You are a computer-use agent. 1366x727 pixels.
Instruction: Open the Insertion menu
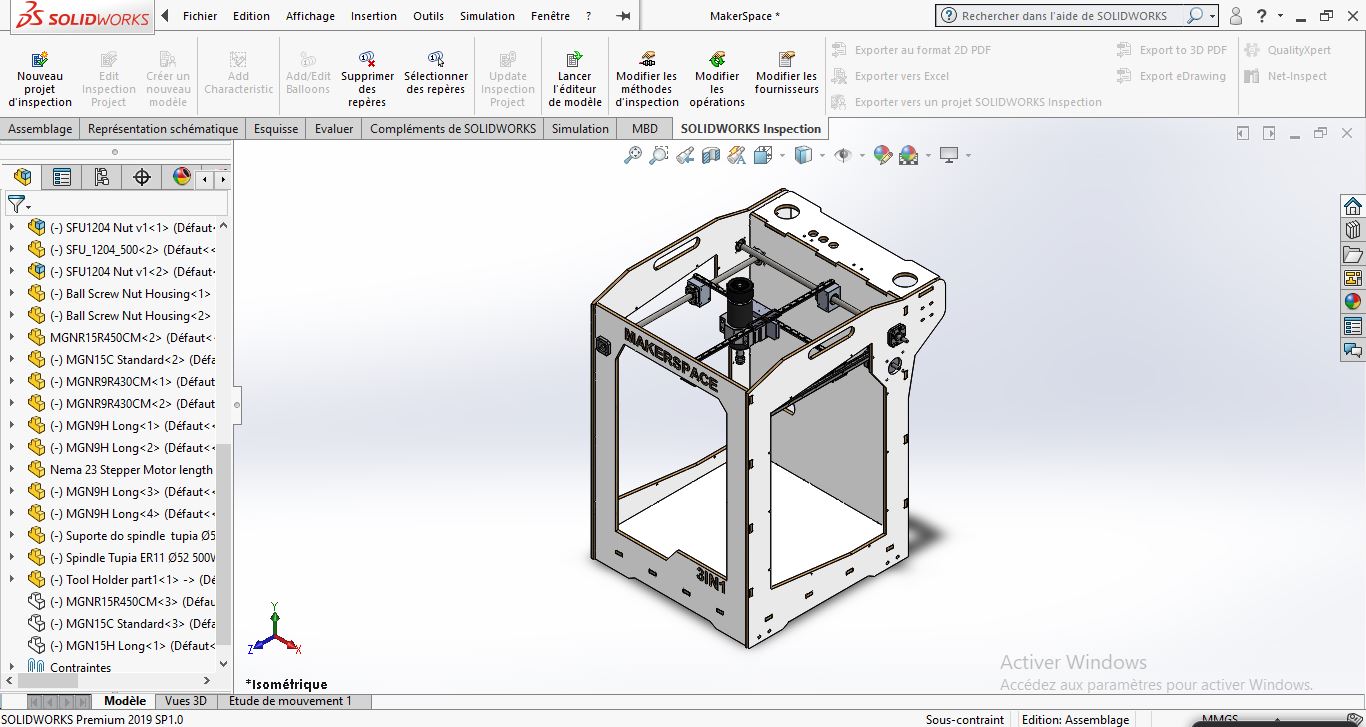(374, 16)
